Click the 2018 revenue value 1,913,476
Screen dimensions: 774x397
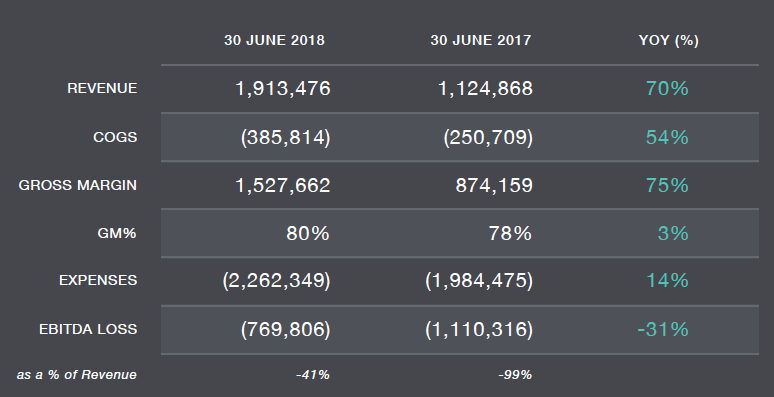(x=283, y=88)
